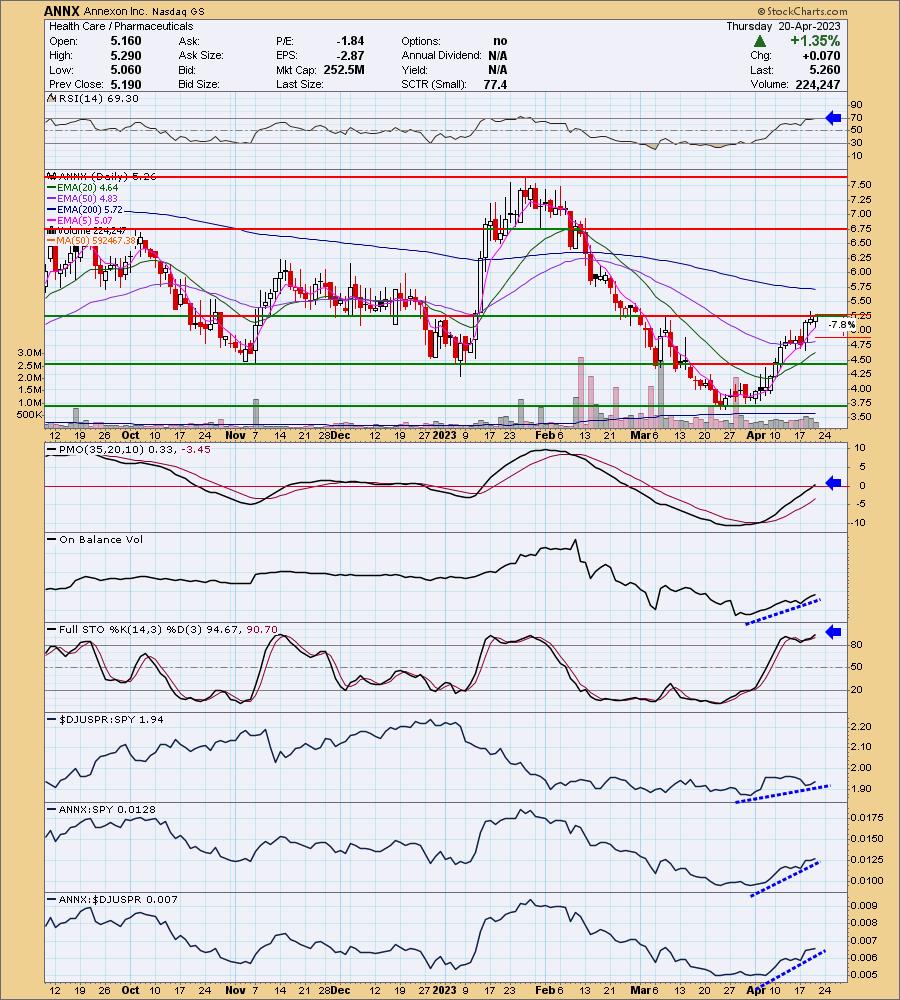Click the P/E value -1.84

(350, 41)
